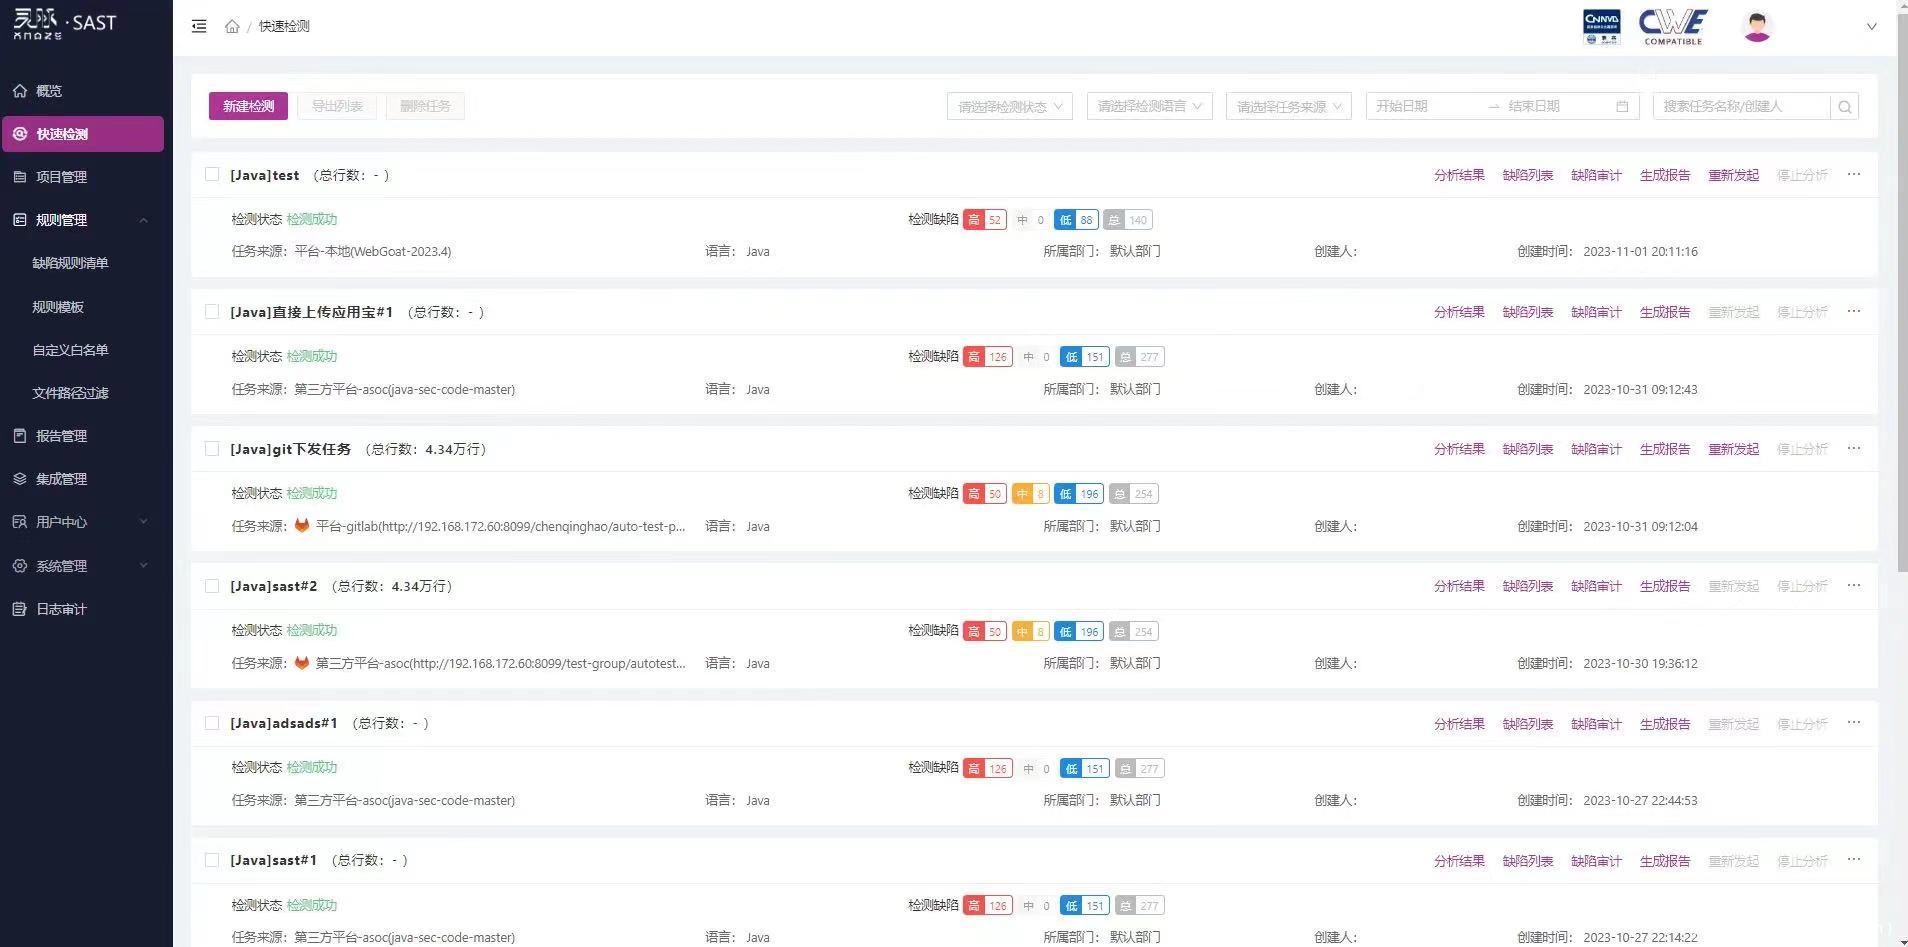Open the 请选择检测状态 dropdown

pos(1009,107)
